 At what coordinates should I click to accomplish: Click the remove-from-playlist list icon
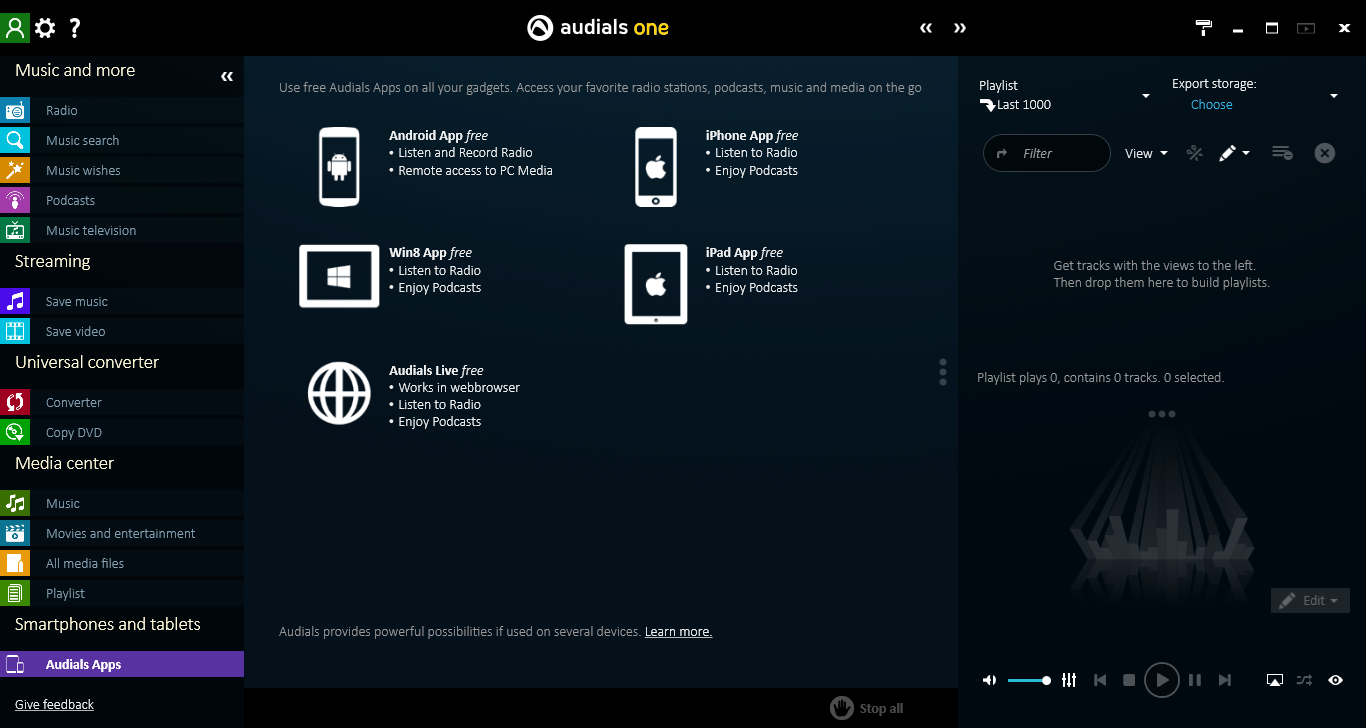(x=1282, y=153)
